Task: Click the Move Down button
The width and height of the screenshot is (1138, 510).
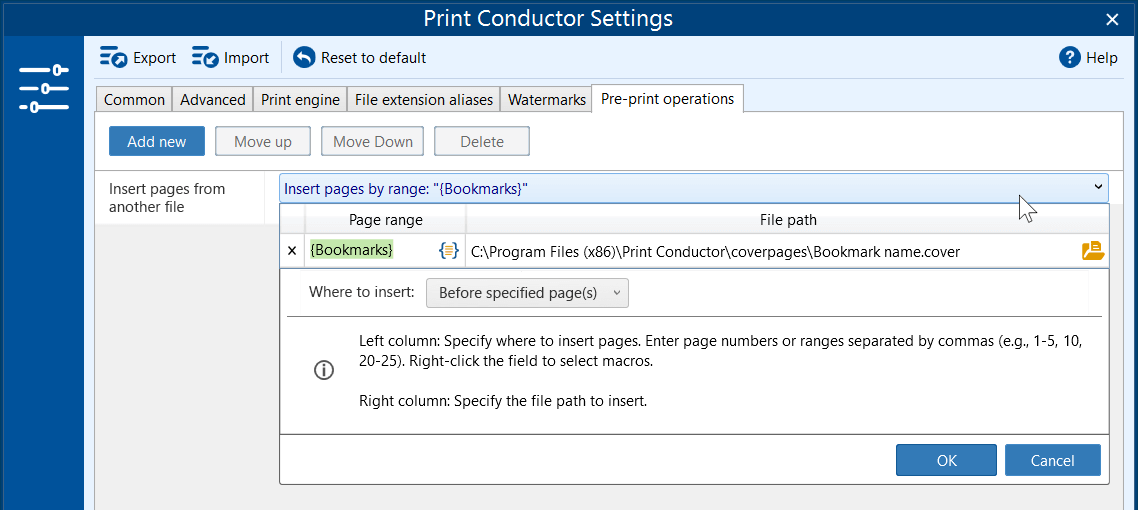Action: pos(373,141)
